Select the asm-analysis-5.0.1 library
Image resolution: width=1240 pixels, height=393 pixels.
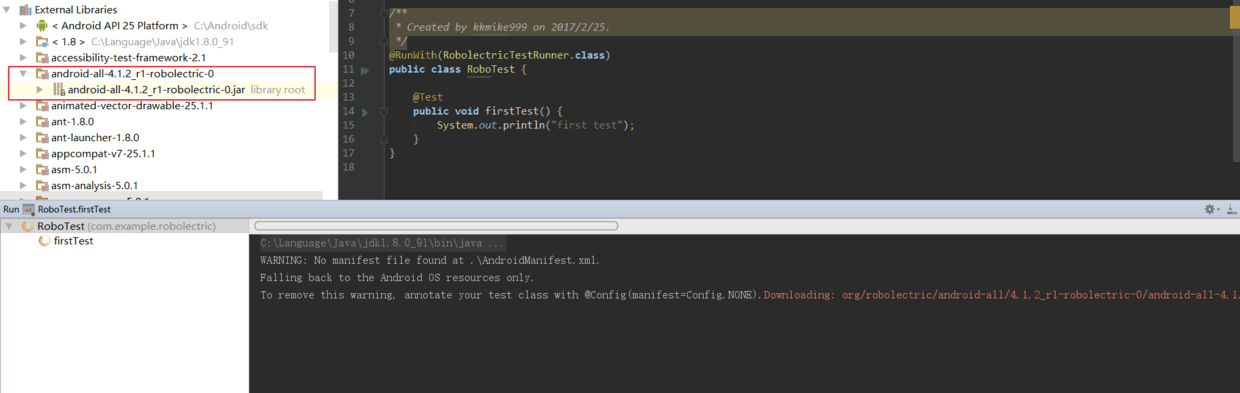pyautogui.click(x=95, y=186)
